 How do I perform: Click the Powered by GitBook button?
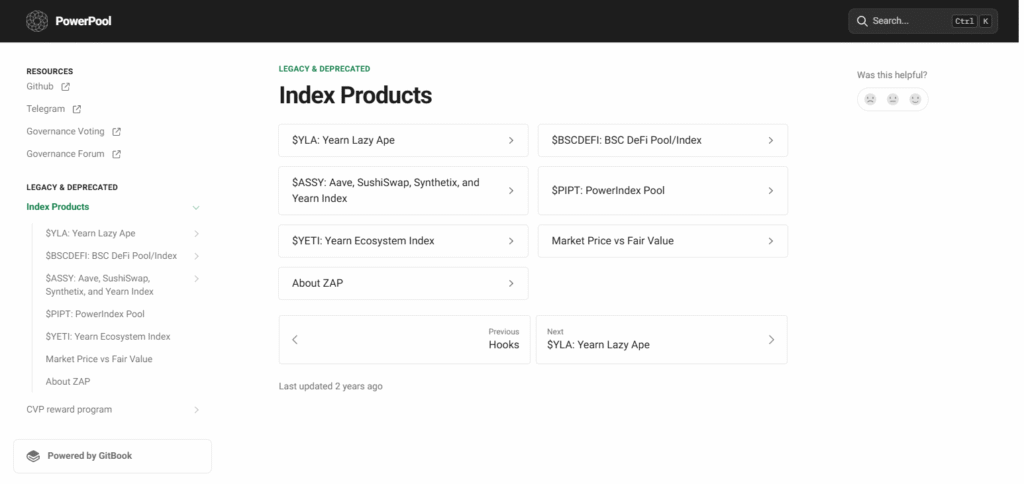click(112, 456)
